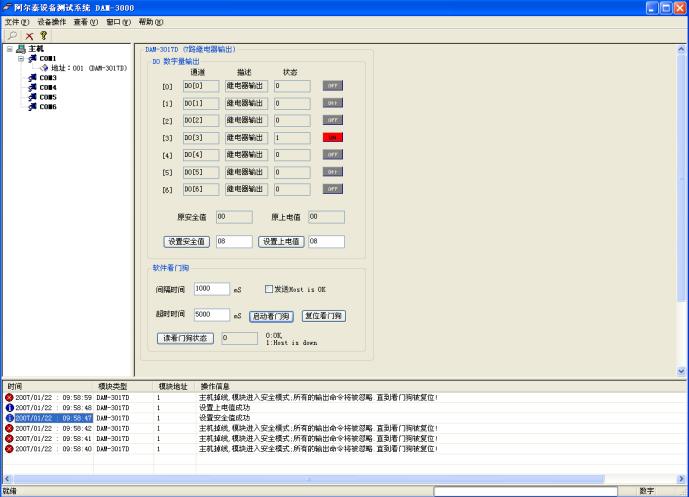Toggle DO[0] relay OFF switch

pyautogui.click(x=332, y=86)
